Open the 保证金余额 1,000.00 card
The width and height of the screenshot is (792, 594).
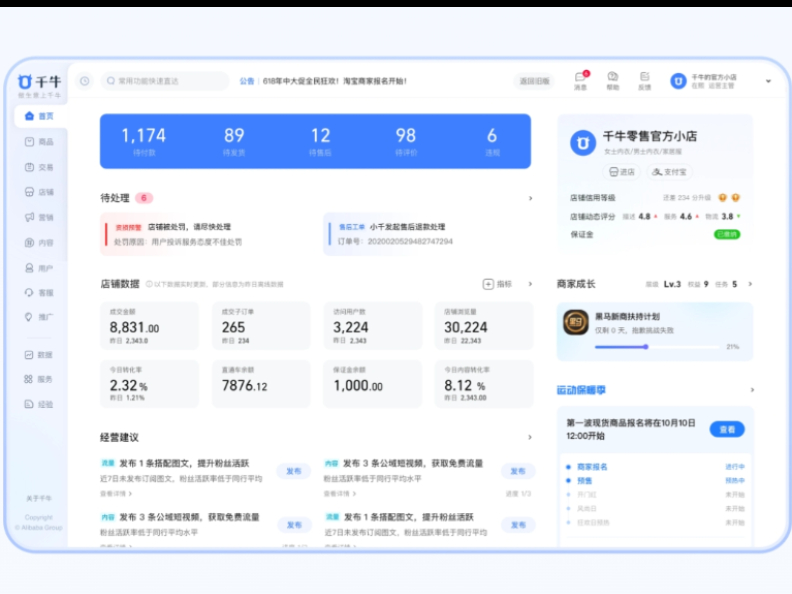click(x=373, y=384)
